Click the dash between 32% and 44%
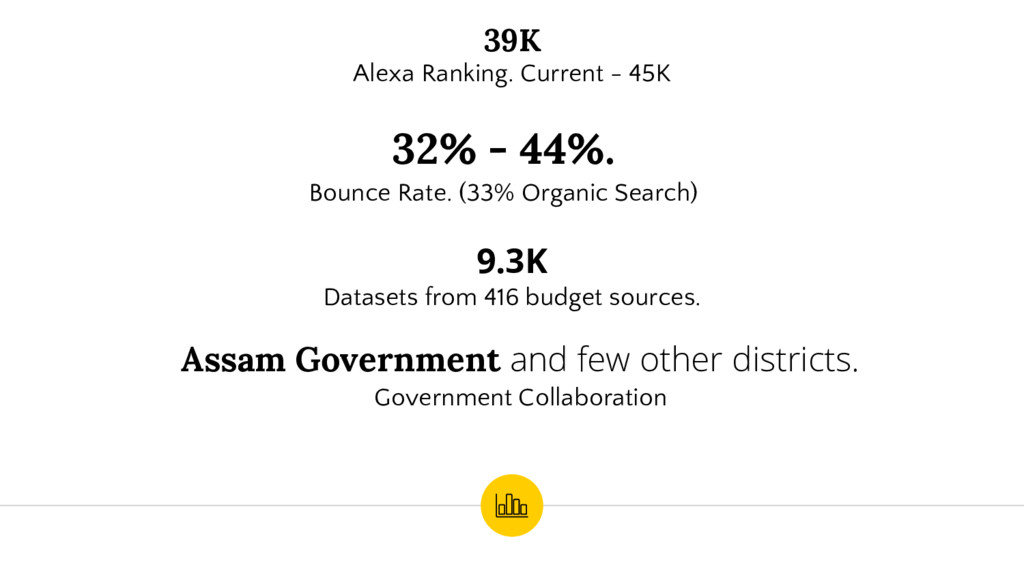 tap(498, 152)
